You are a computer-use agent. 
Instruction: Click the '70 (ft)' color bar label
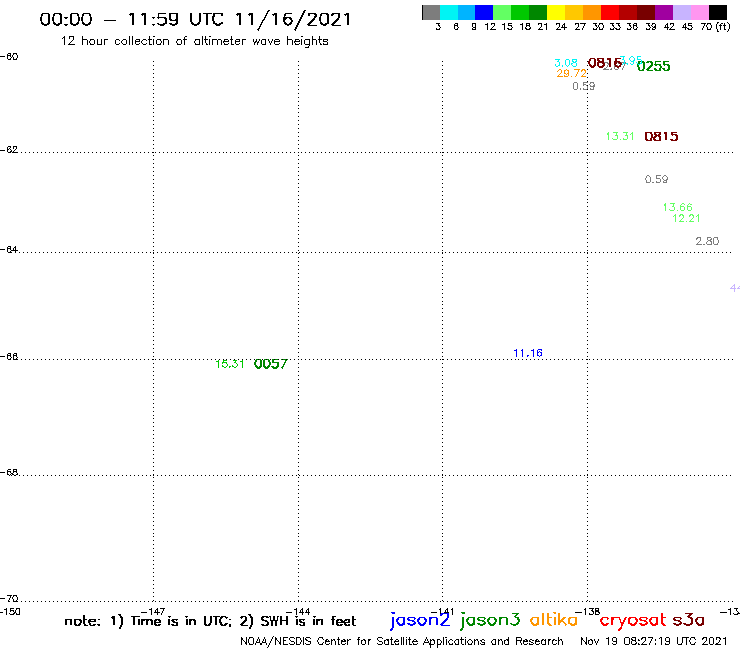[715, 27]
